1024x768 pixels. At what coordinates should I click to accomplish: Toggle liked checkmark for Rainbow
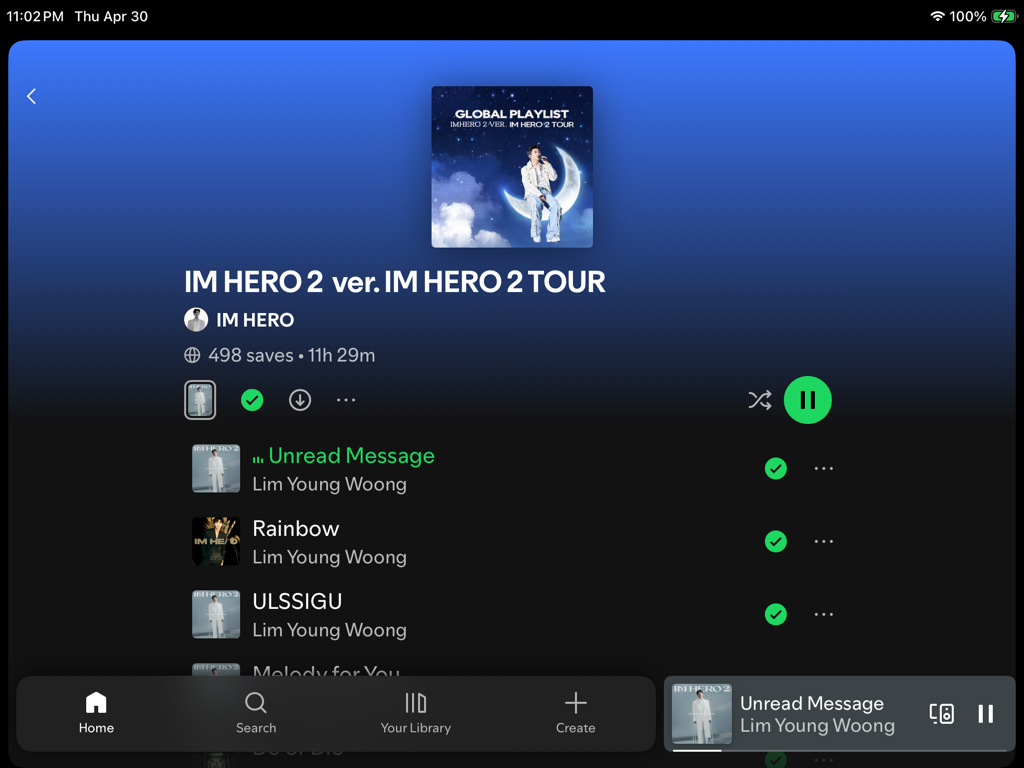click(x=776, y=541)
